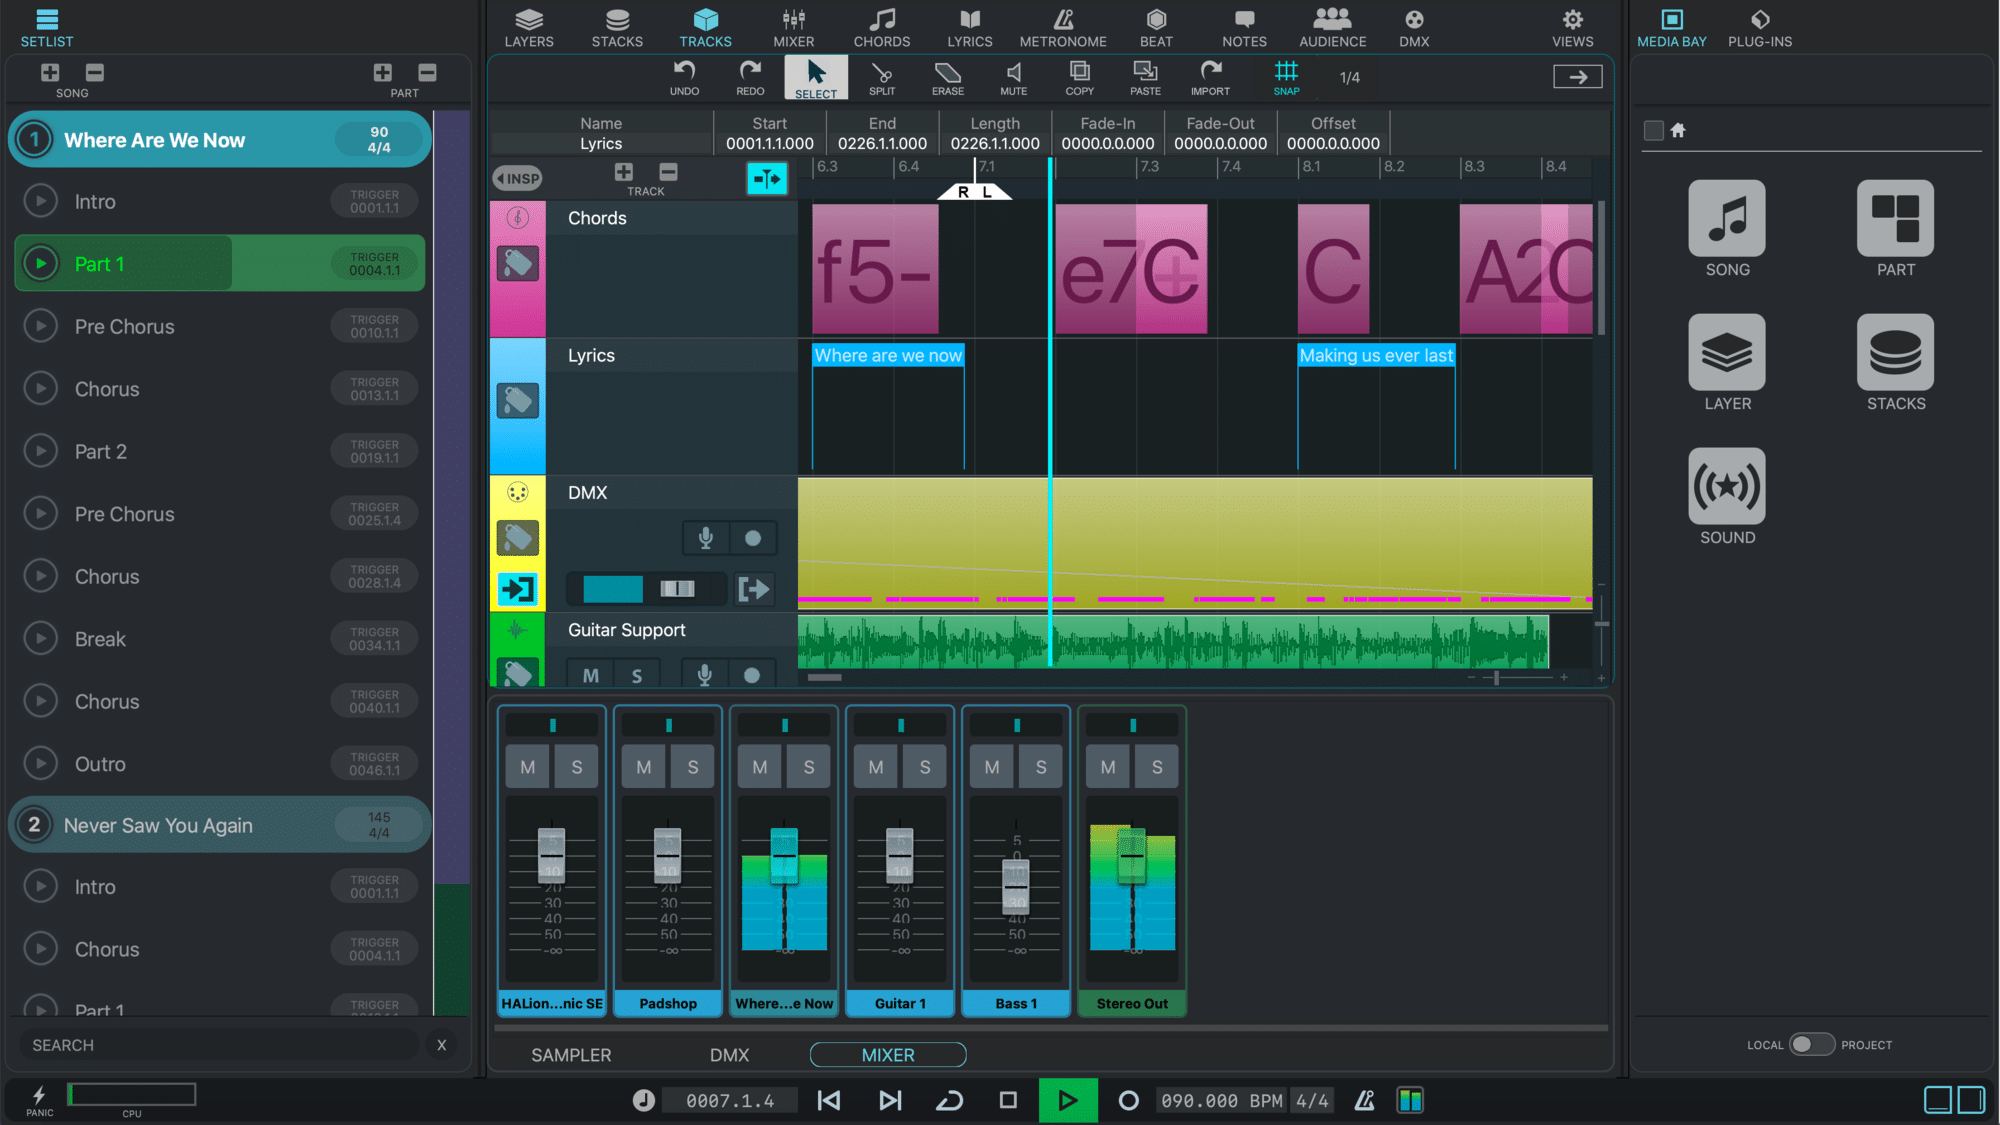
Task: Toggle the Snap tool on
Action: click(x=1287, y=76)
